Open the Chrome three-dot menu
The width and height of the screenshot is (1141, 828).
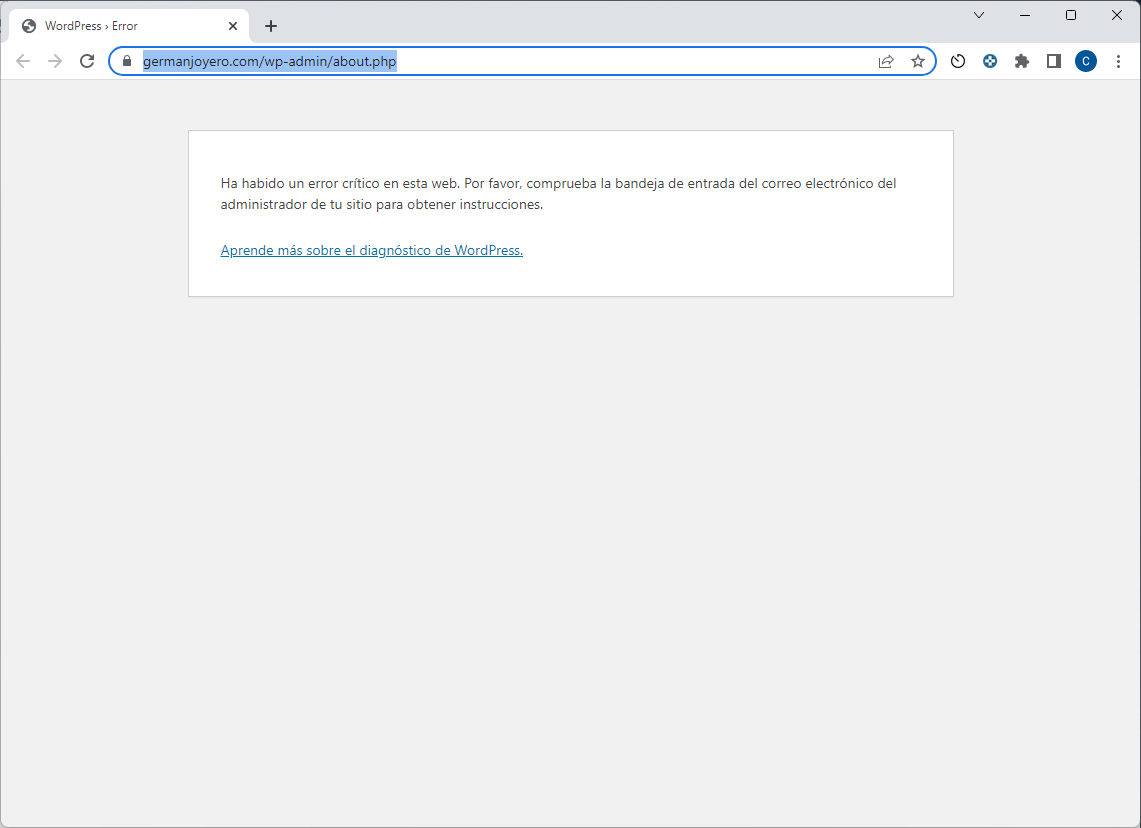(1118, 61)
